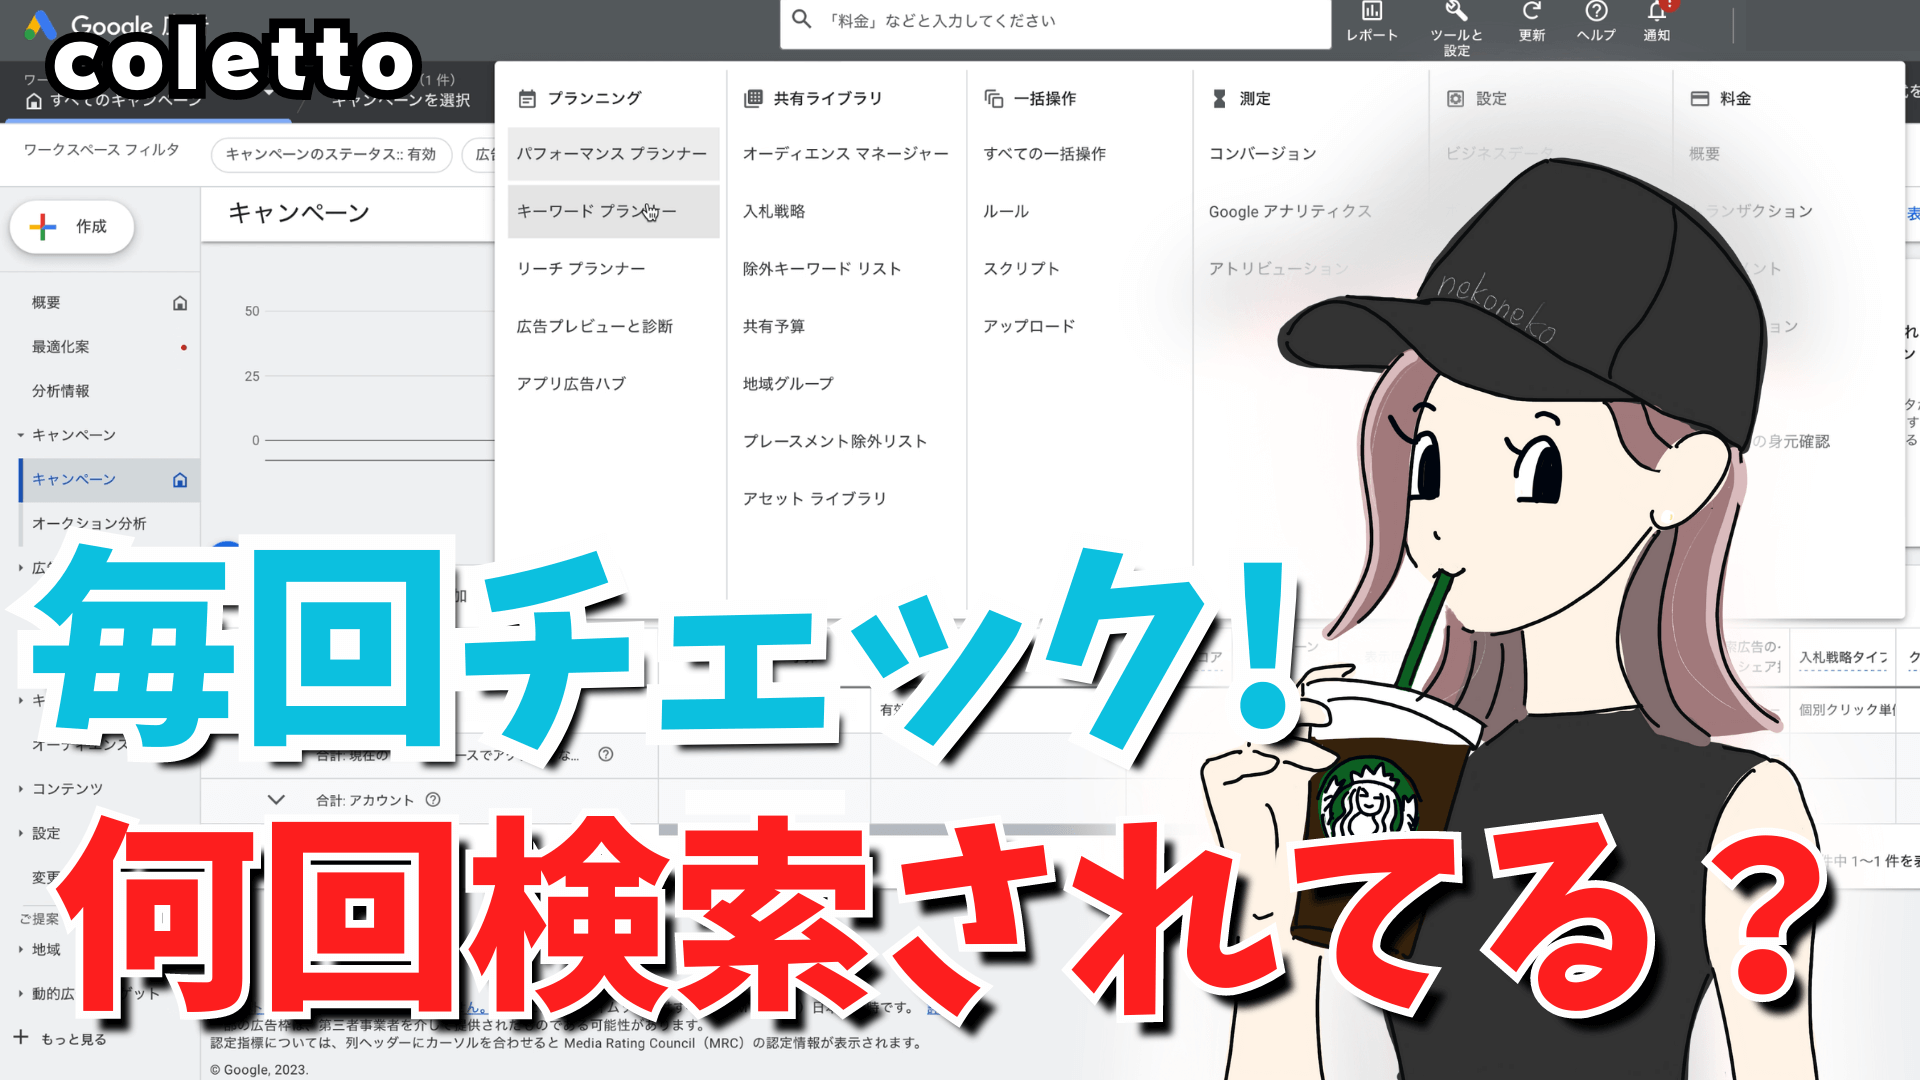Click the home icon in the キャンペーン sidebar row

180,480
